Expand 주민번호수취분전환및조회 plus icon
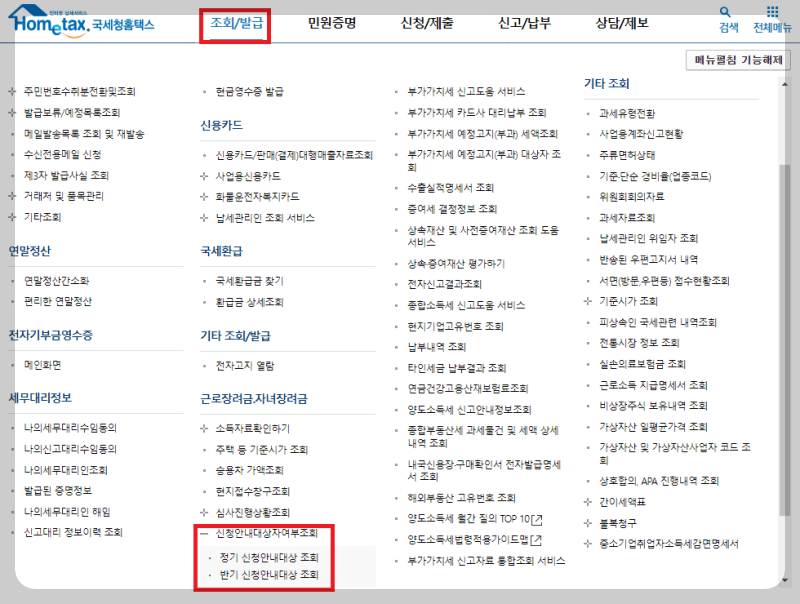 tap(12, 91)
